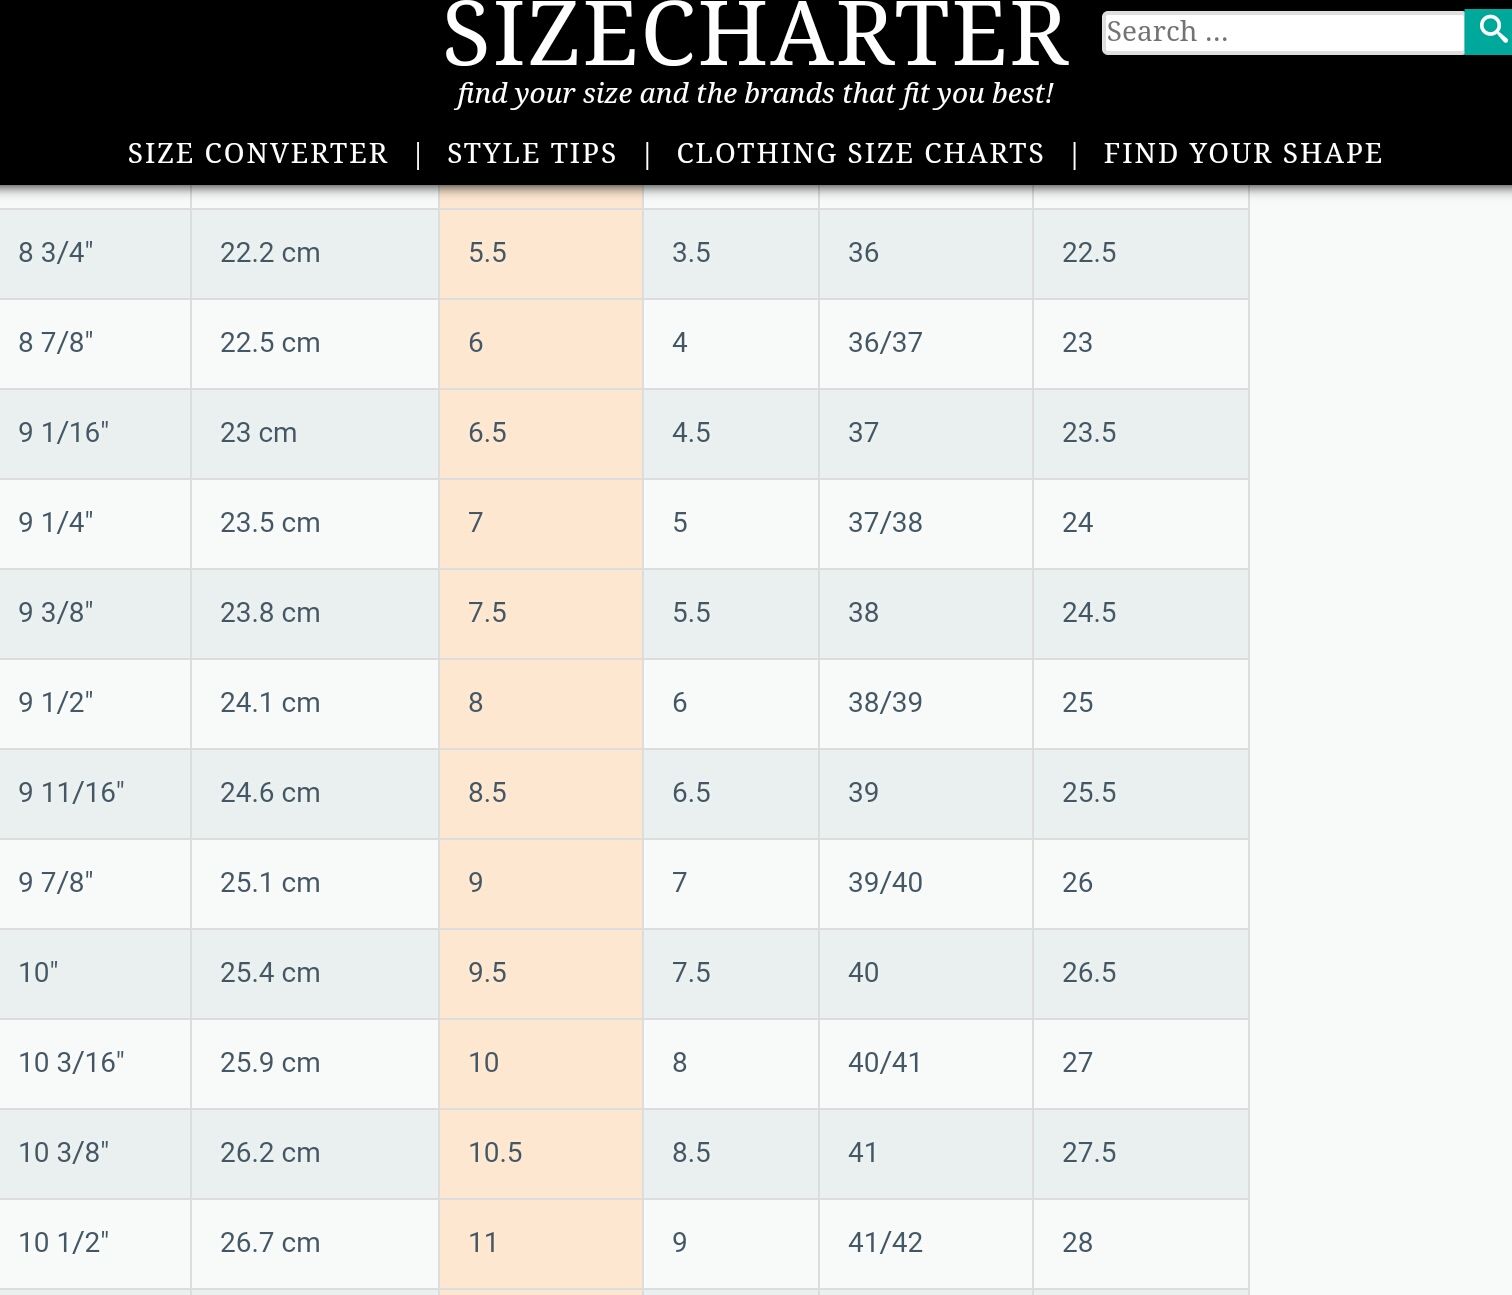1512x1295 pixels.
Task: Click the 26.7 cm cell
Action: [270, 1243]
